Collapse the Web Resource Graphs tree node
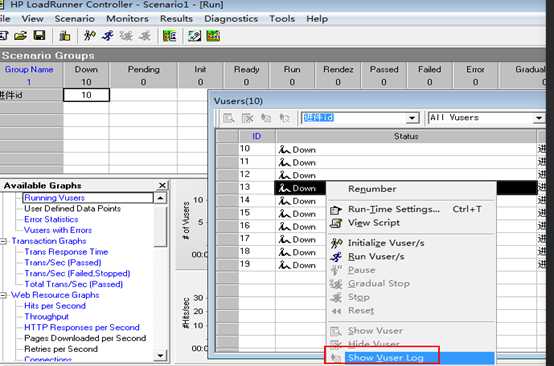The width and height of the screenshot is (554, 366). point(3,295)
